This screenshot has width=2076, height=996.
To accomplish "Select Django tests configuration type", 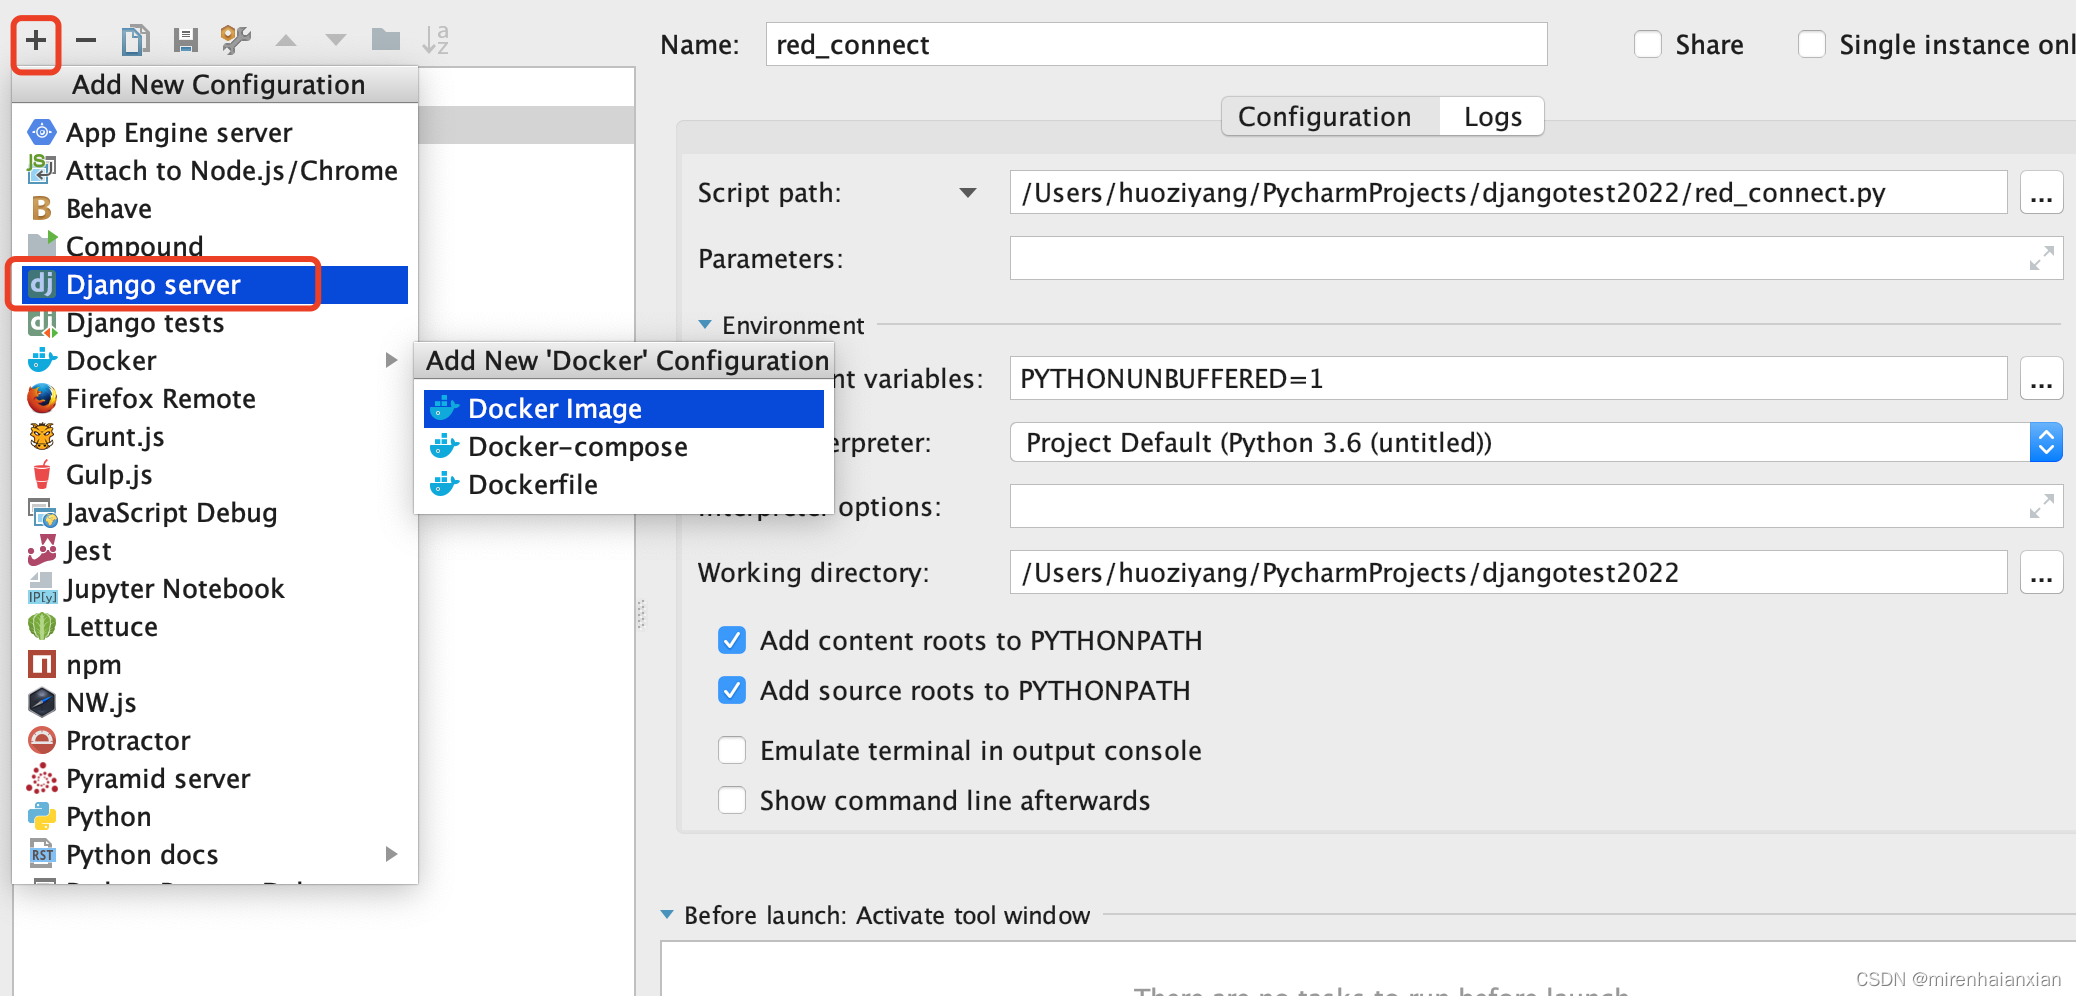I will pyautogui.click(x=214, y=323).
